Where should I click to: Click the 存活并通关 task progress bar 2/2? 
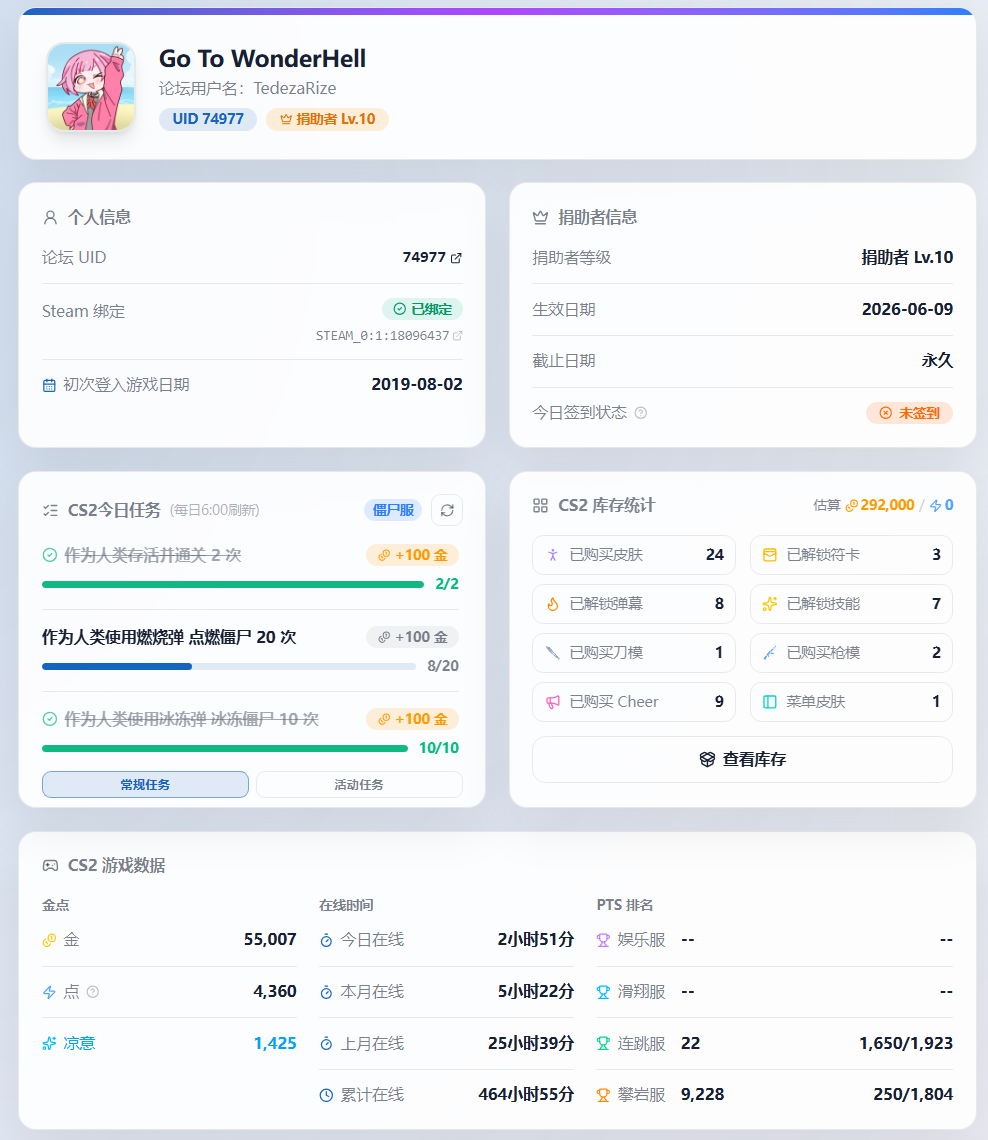pos(233,585)
